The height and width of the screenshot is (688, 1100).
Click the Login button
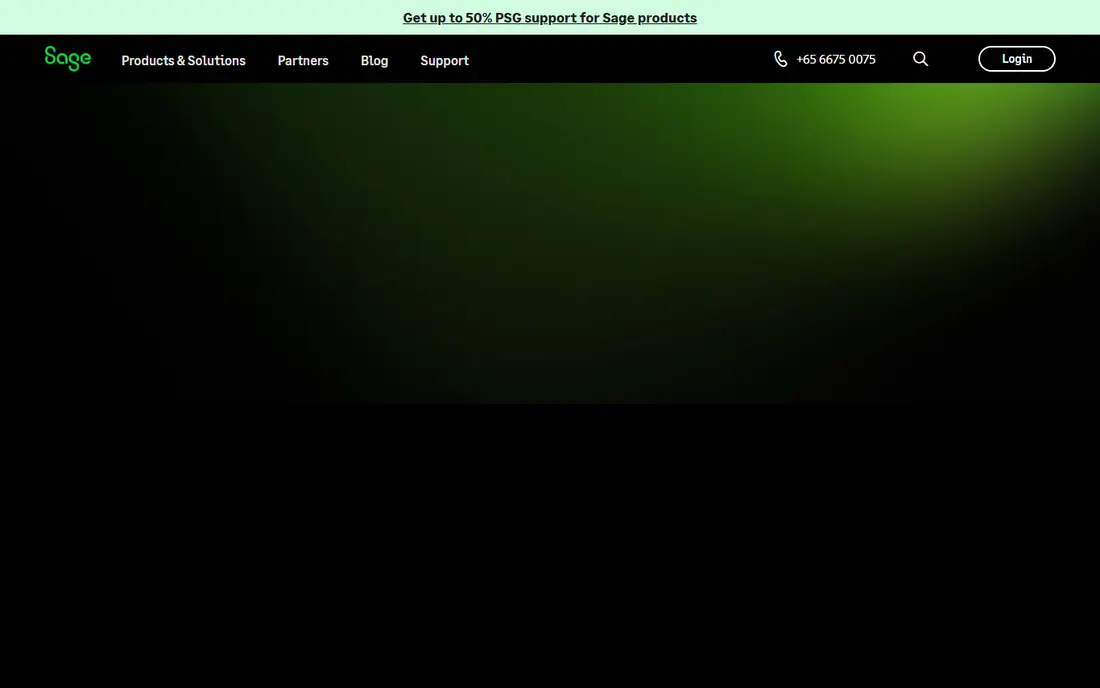click(1017, 59)
